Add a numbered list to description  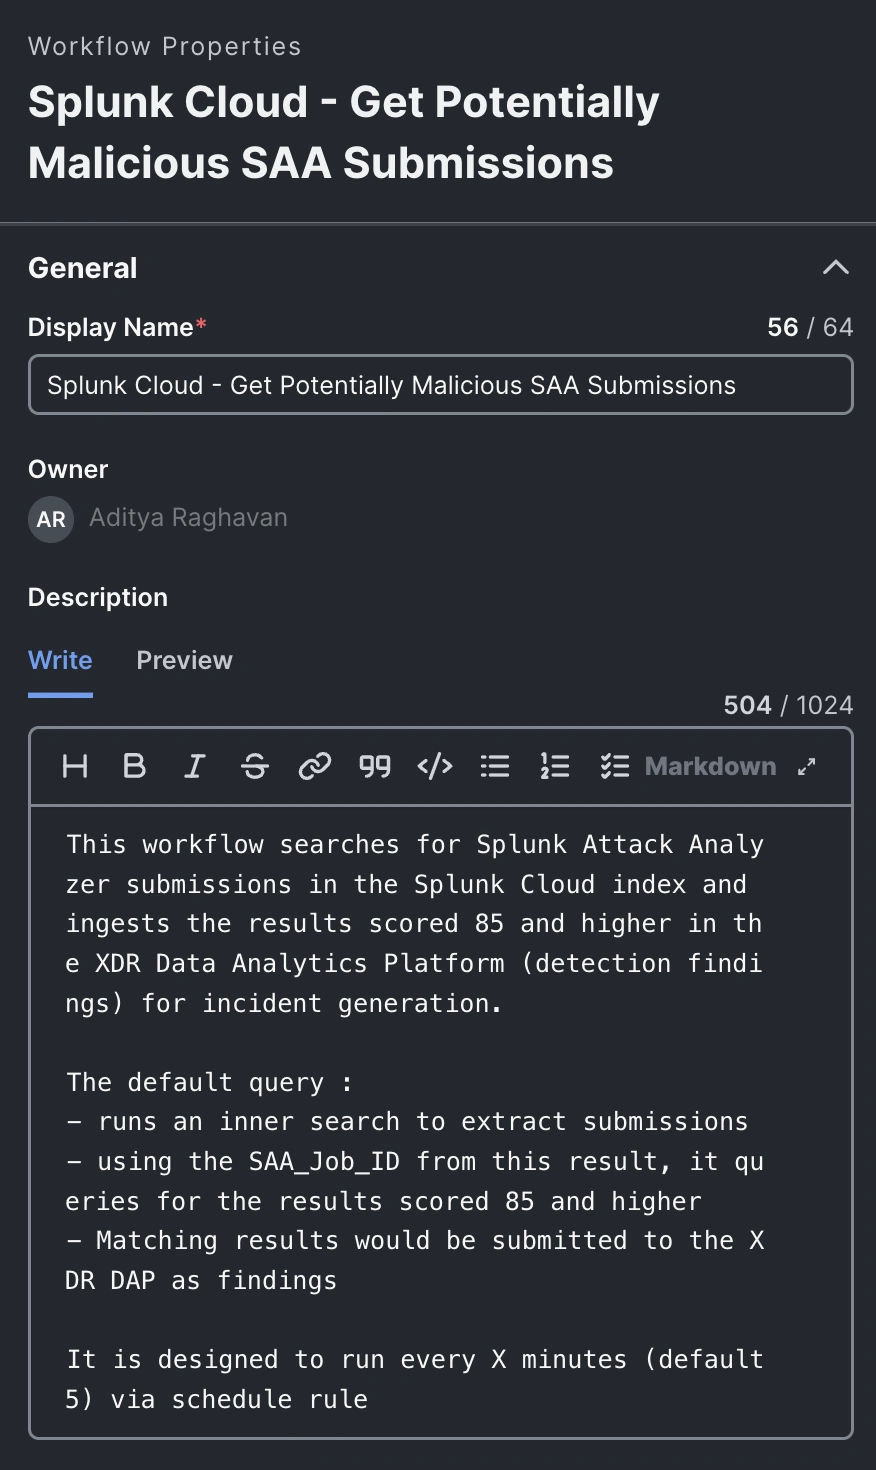pos(555,767)
